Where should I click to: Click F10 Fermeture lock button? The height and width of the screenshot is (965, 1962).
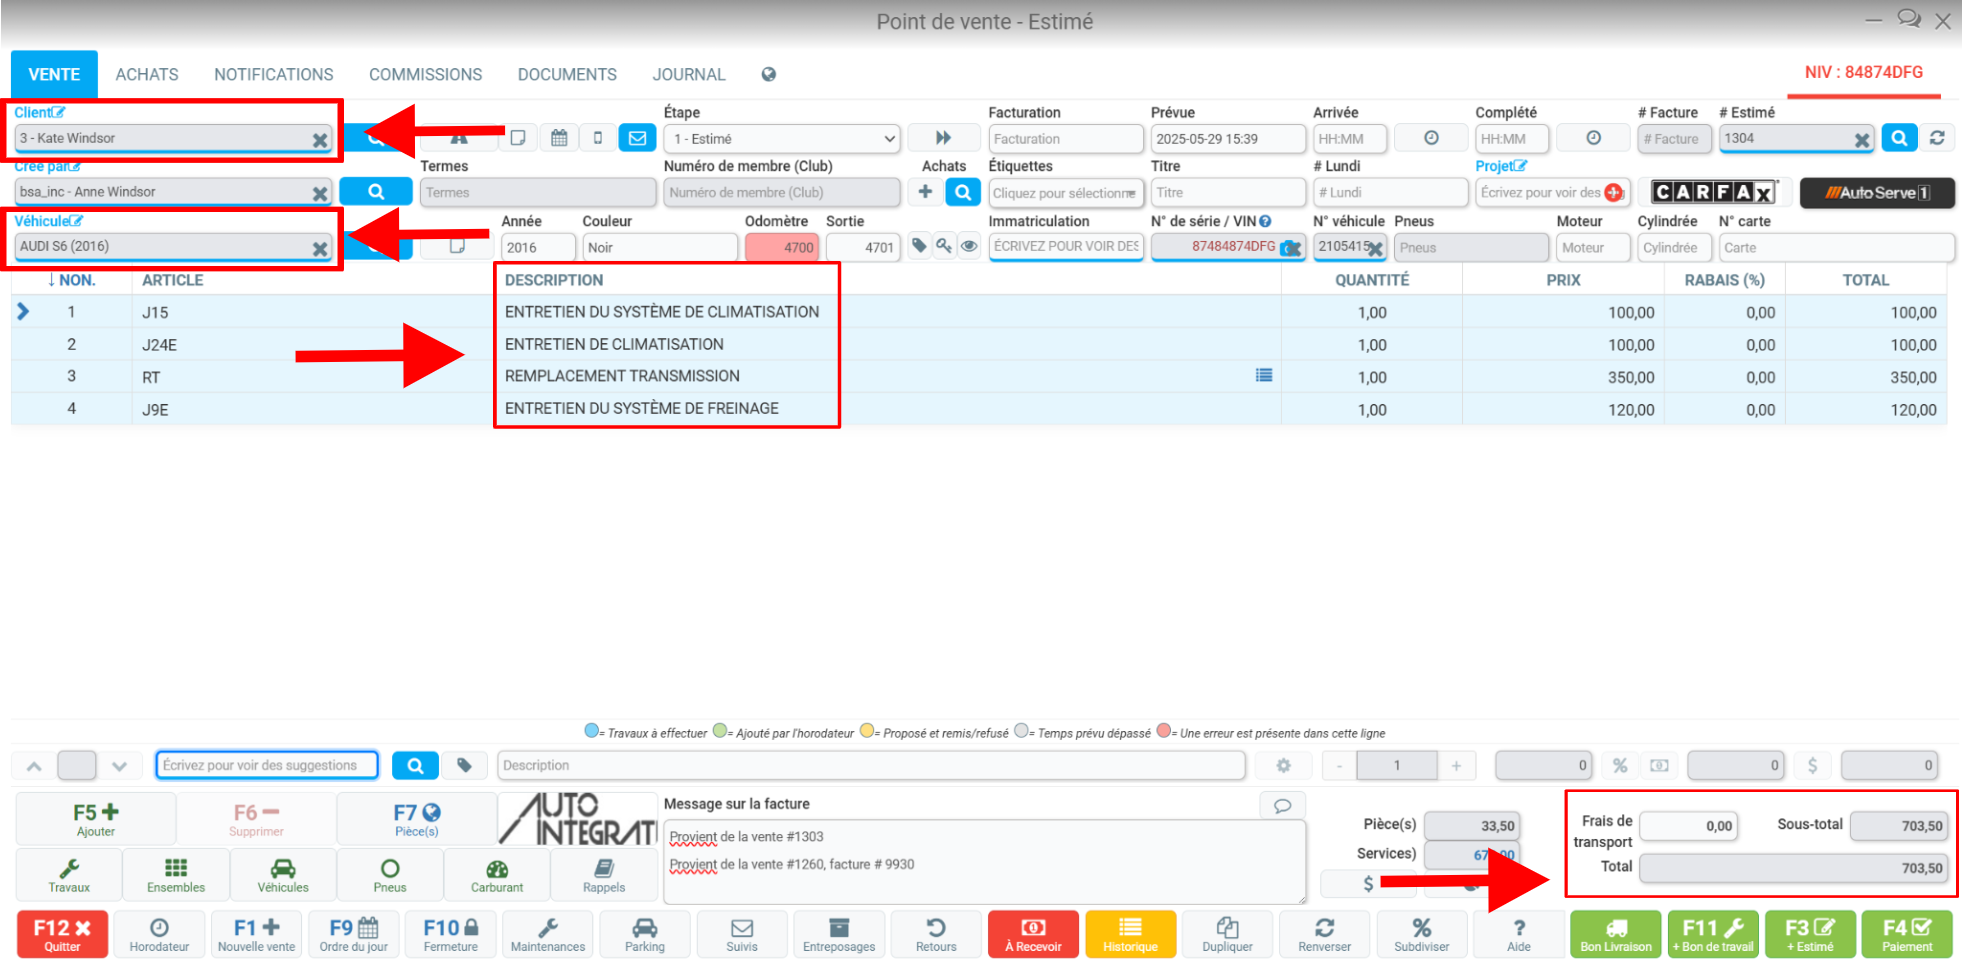(x=451, y=935)
